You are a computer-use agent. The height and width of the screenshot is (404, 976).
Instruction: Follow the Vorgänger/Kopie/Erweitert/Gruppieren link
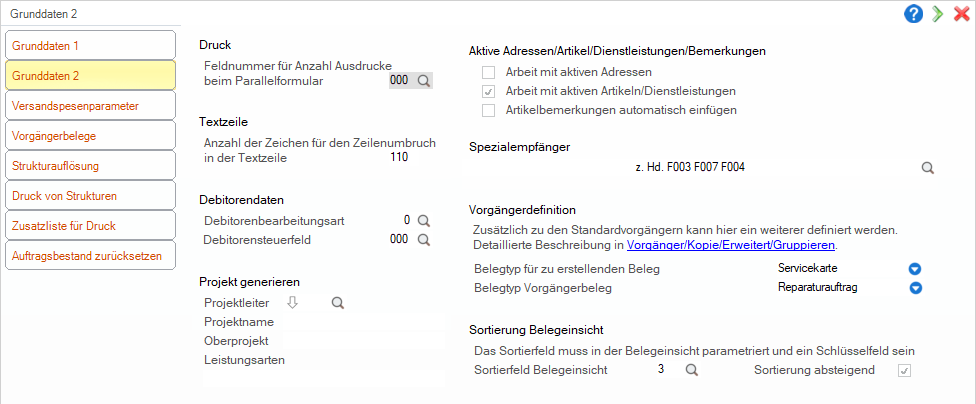point(730,245)
